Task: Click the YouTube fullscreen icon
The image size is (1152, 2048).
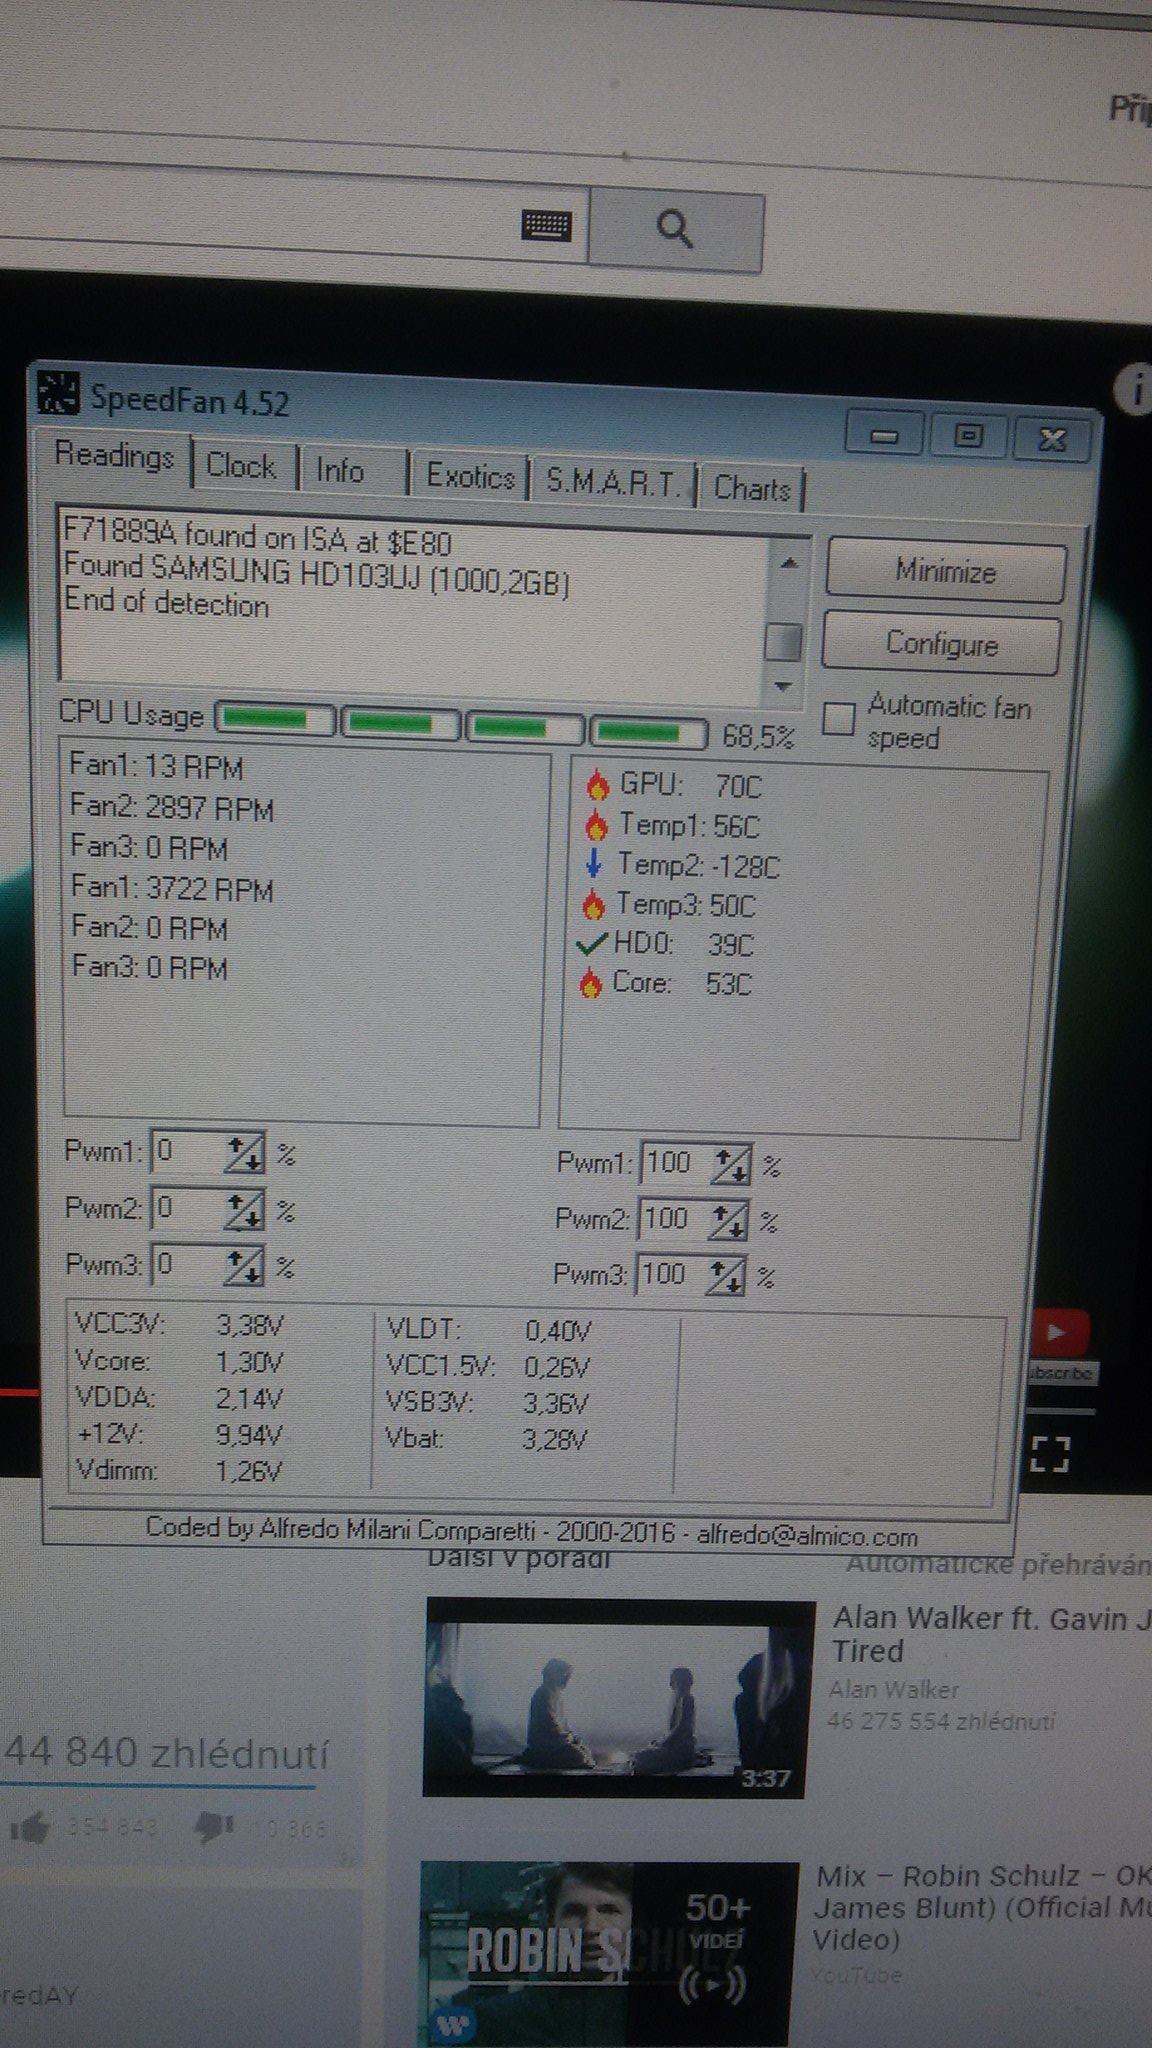Action: (x=1050, y=1453)
